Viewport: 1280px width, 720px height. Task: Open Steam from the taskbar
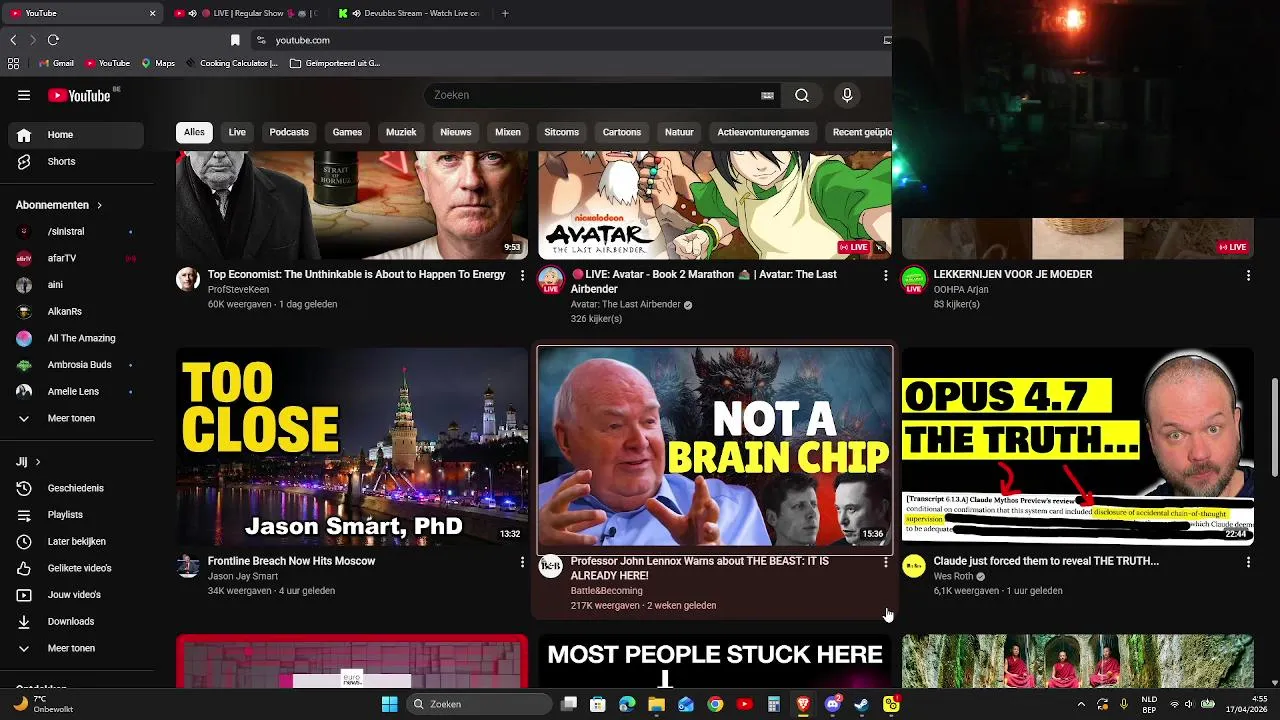861,704
